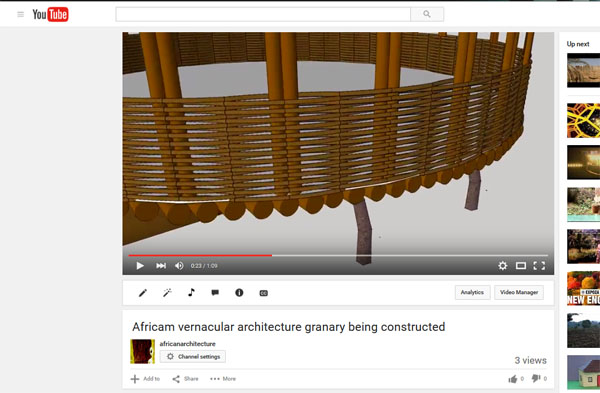This screenshot has height=393, width=600.
Task: Open the magic wand enhancements tool
Action: point(167,293)
